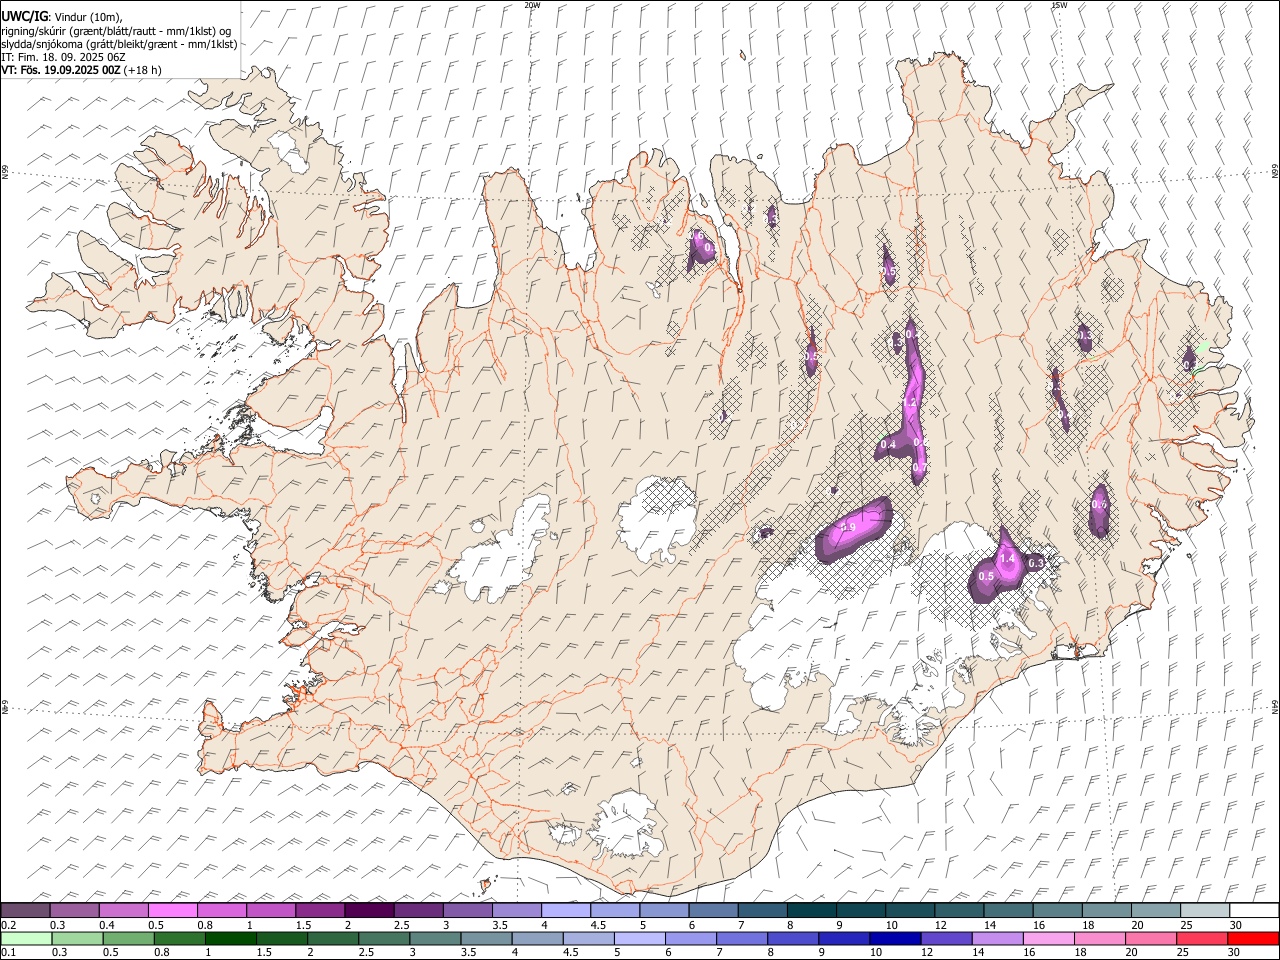Image resolution: width=1280 pixels, height=960 pixels.
Task: Click the red 25–30 rain swatch
Action: pos(1201,938)
